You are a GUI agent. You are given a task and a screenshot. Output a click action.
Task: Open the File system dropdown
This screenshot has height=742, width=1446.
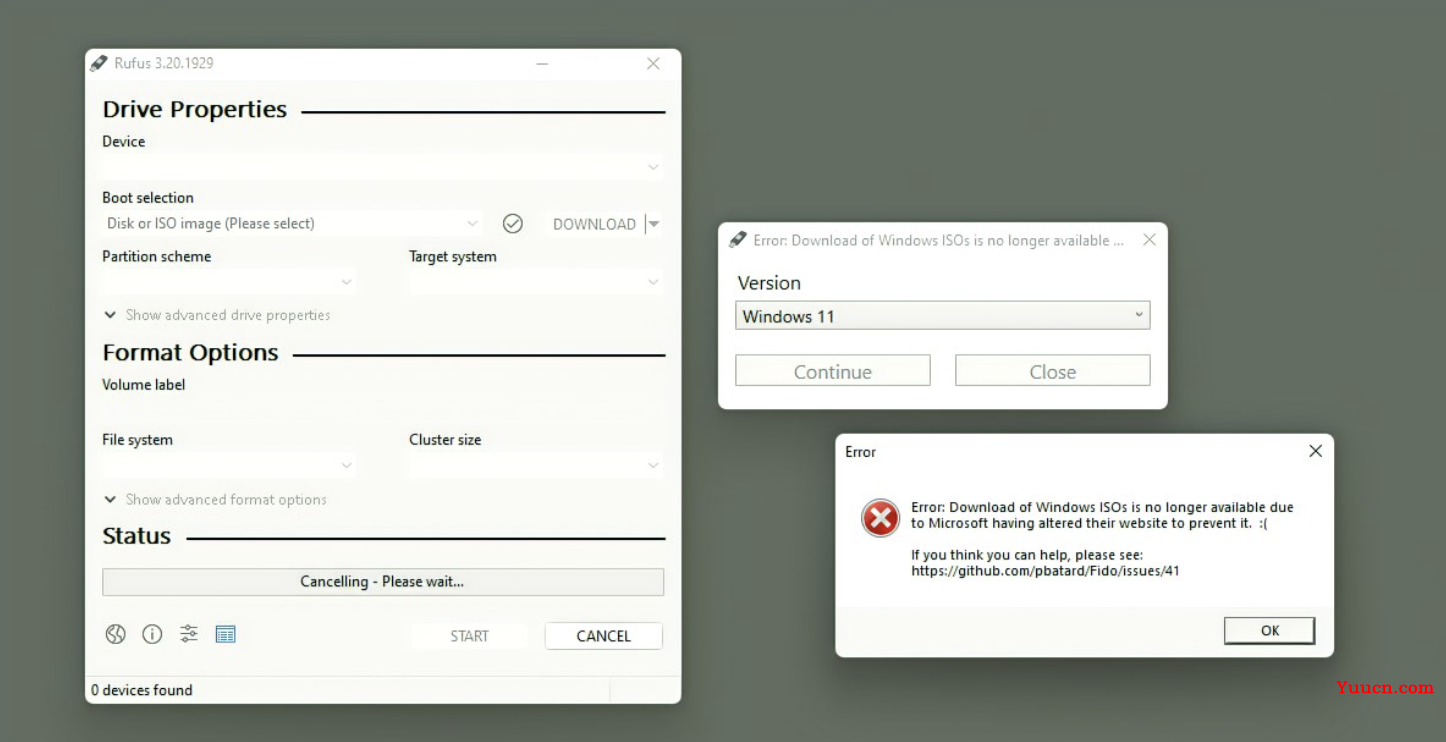click(229, 465)
